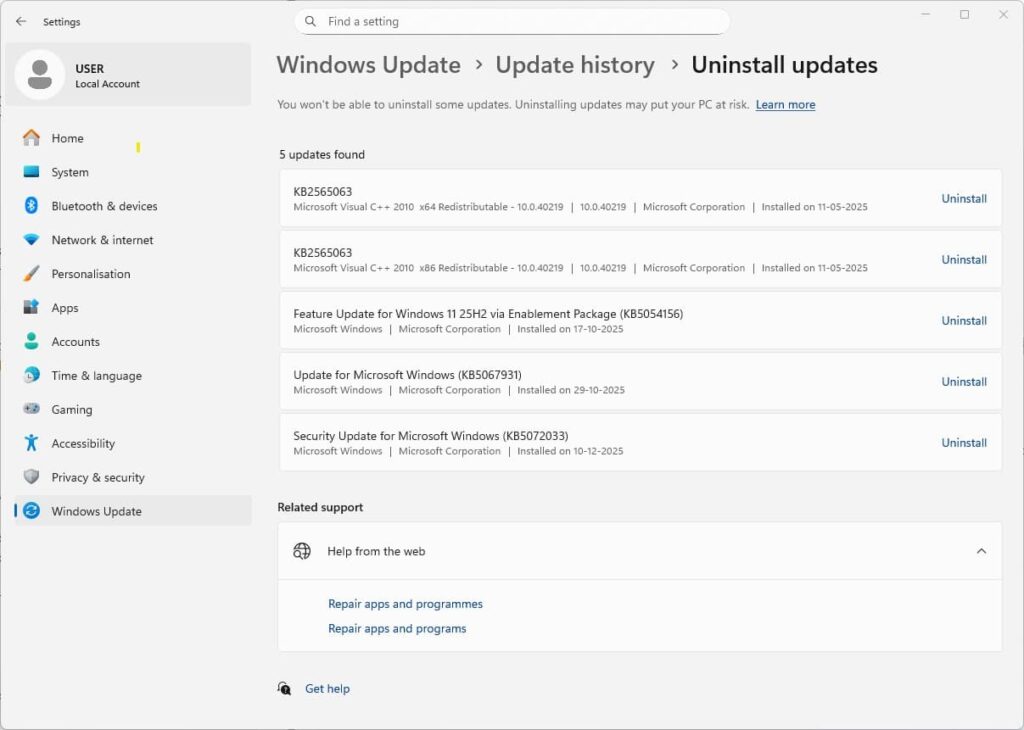
Task: Go to Accounts settings
Action: tap(133, 341)
